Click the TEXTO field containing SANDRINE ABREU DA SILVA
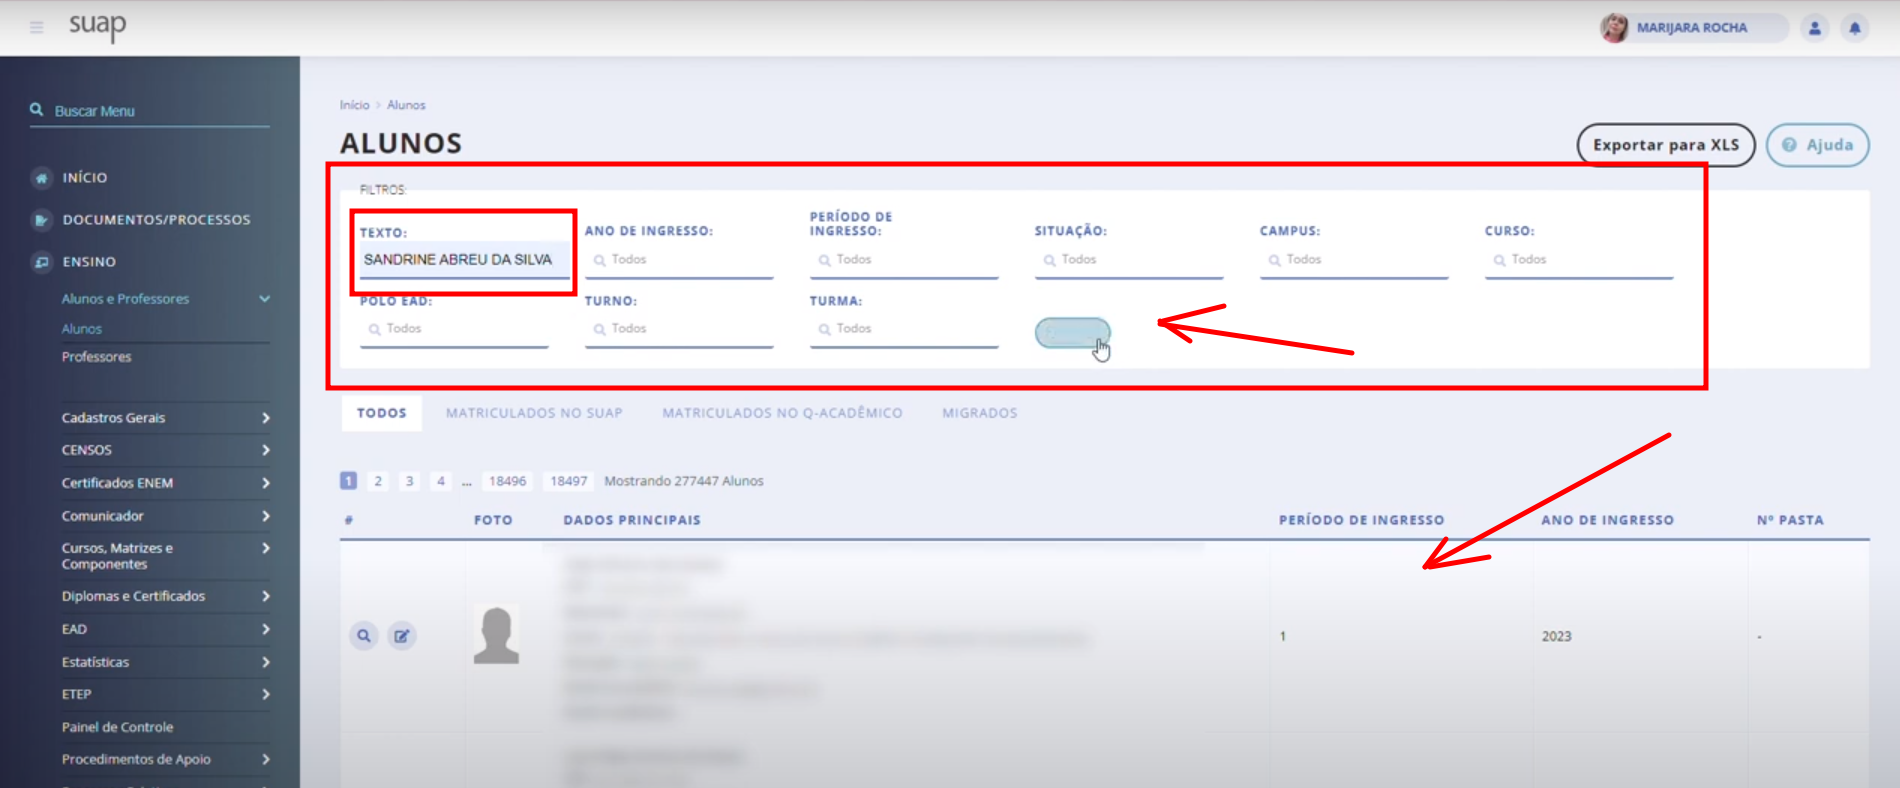This screenshot has width=1900, height=788. coord(464,259)
